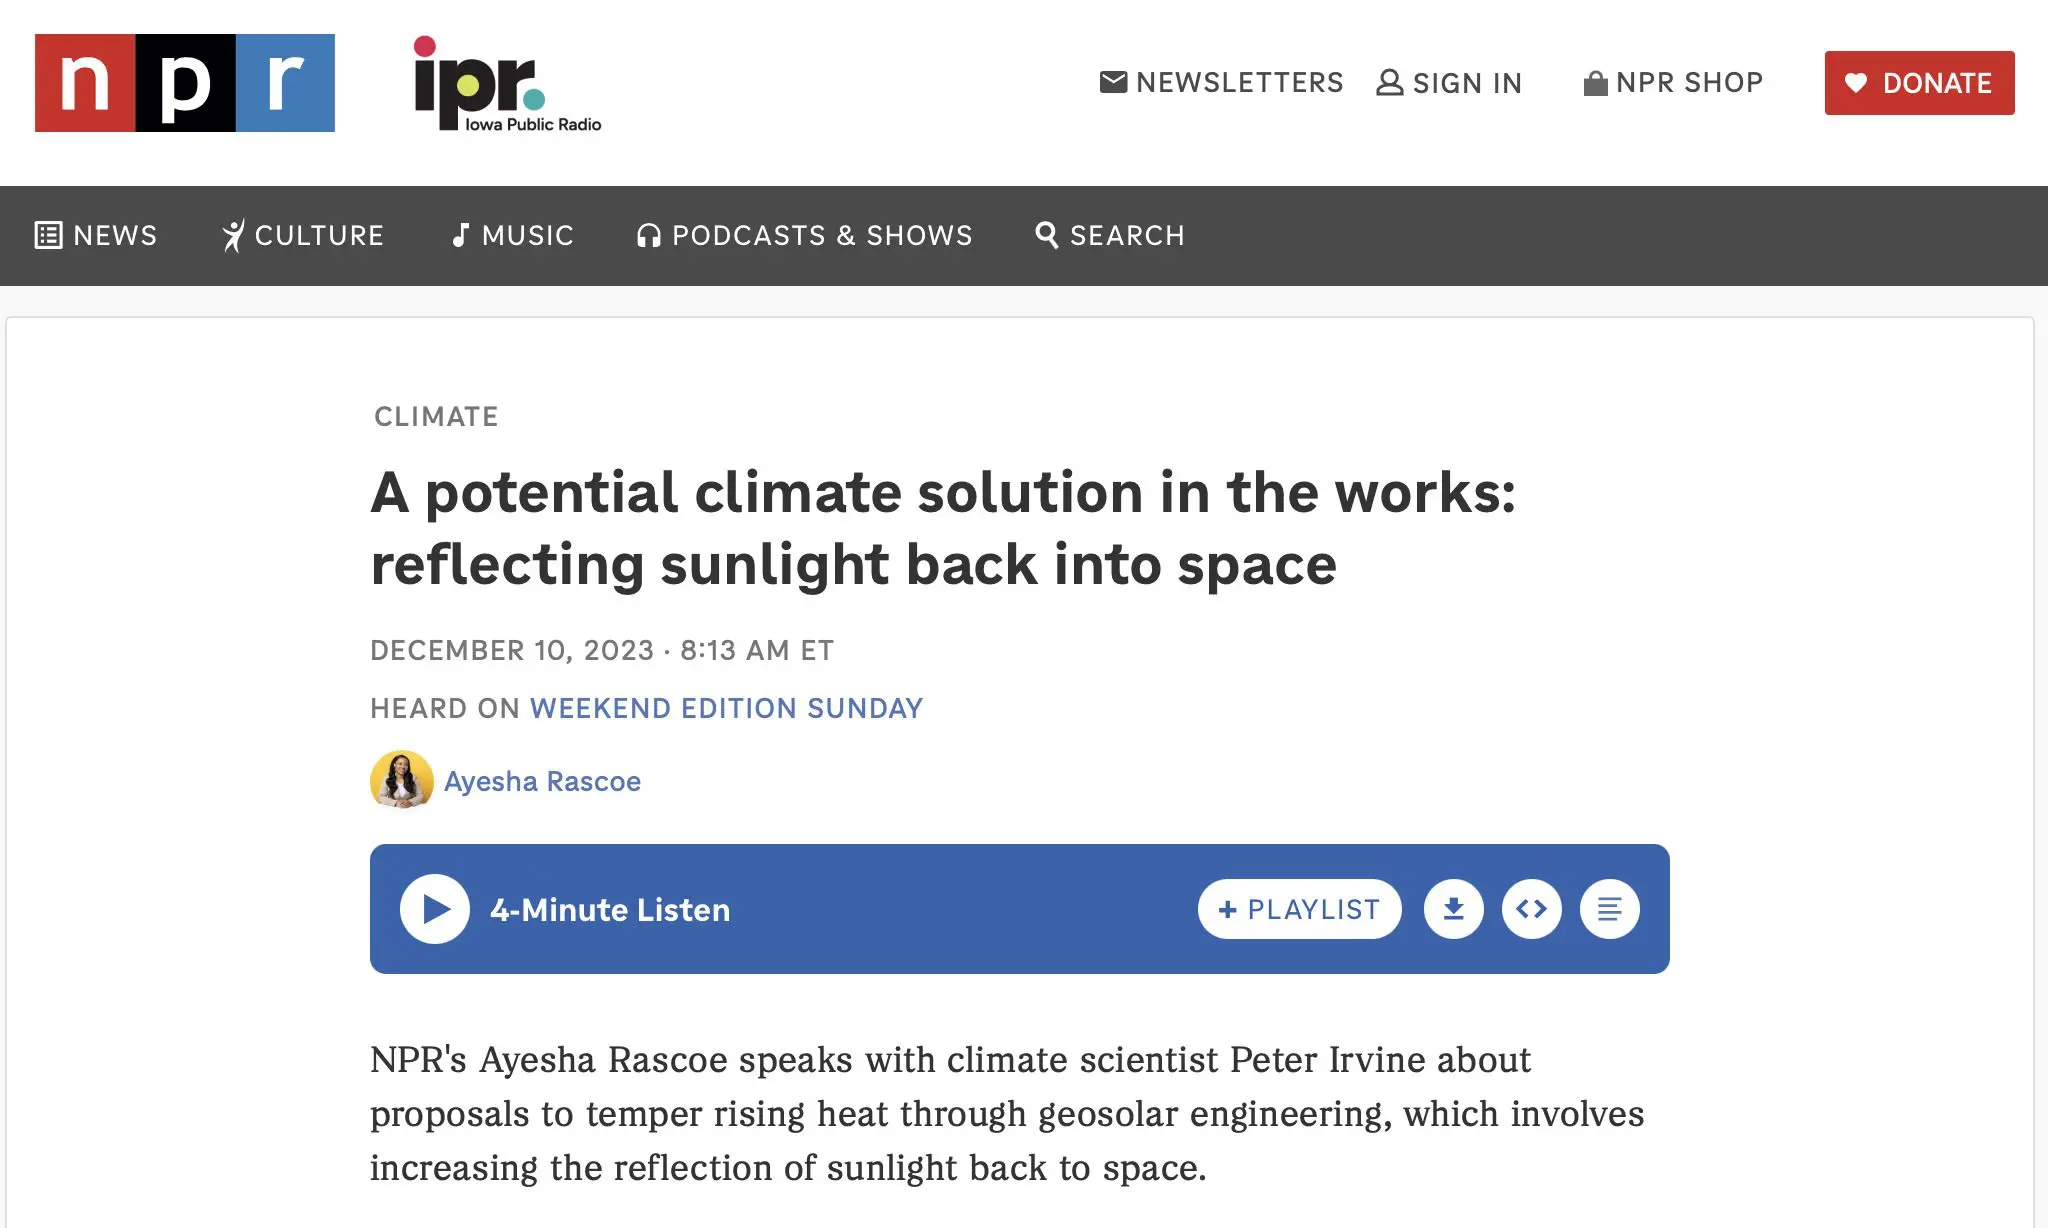Click Sign In
The image size is (2048, 1228).
(x=1449, y=83)
